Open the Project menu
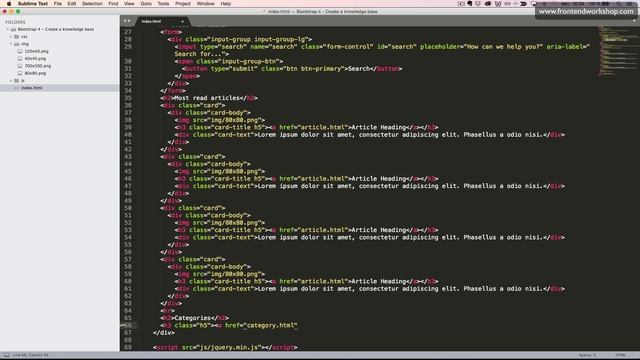Screen dimensions: 640x360 tap(183, 4)
